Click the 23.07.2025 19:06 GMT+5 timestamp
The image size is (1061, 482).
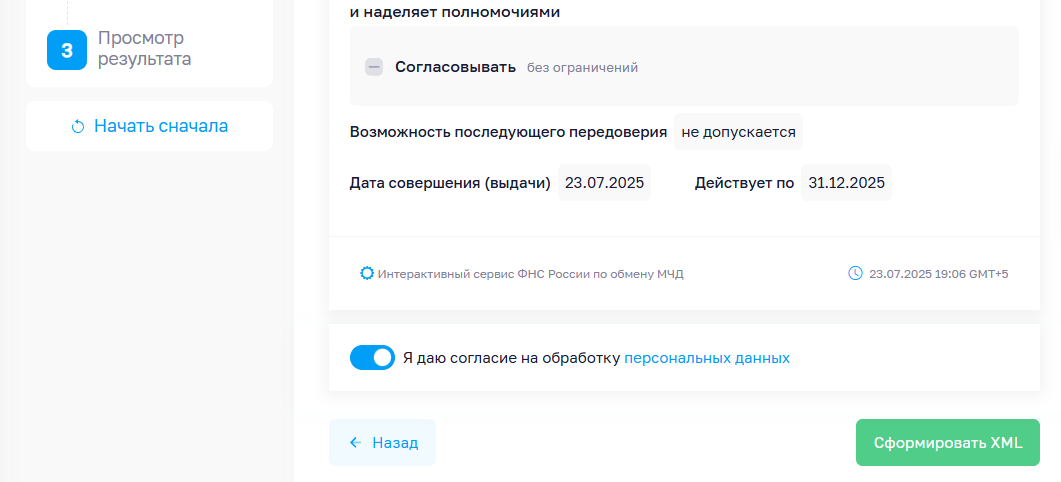[x=939, y=274]
